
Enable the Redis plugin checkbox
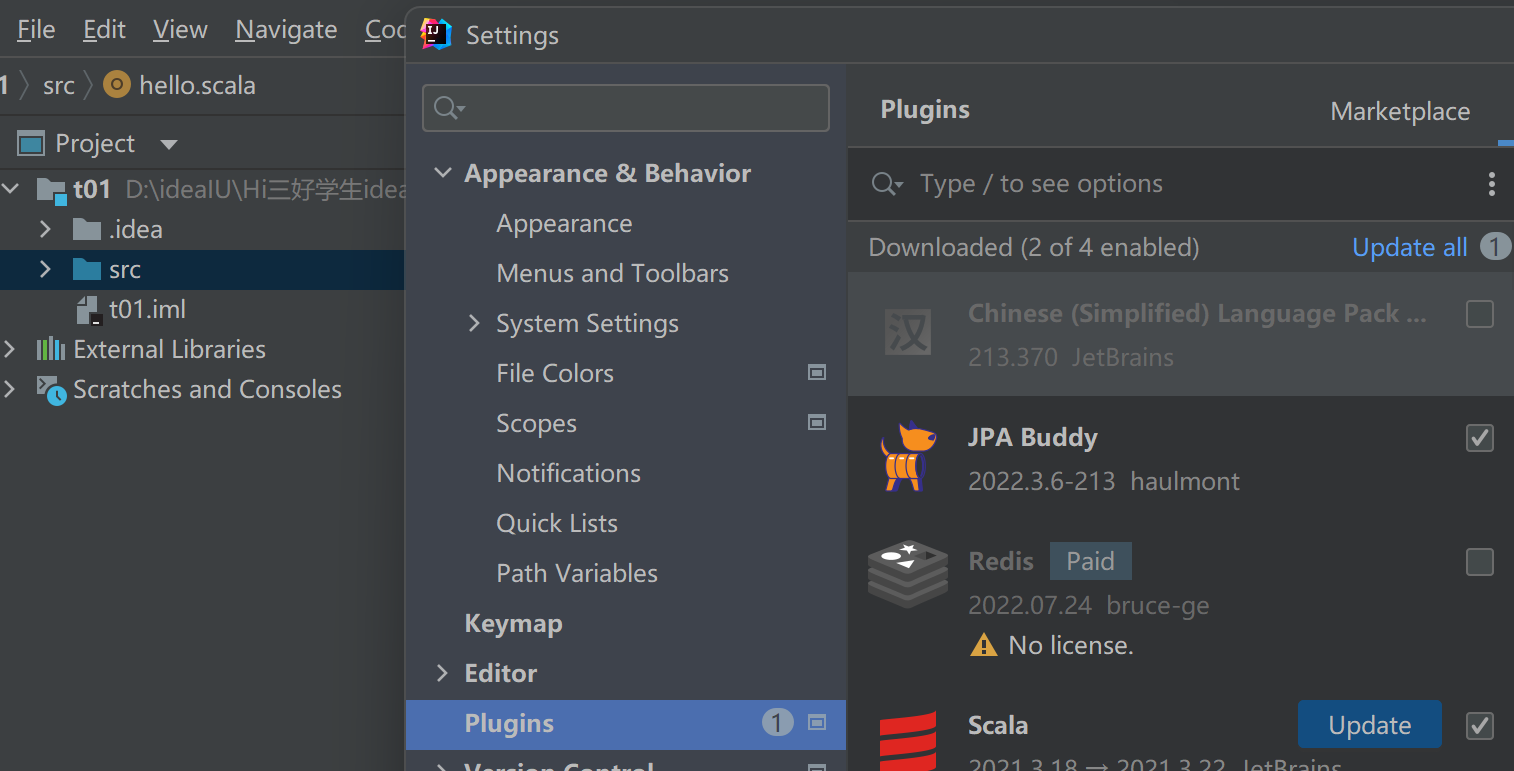[x=1479, y=562]
